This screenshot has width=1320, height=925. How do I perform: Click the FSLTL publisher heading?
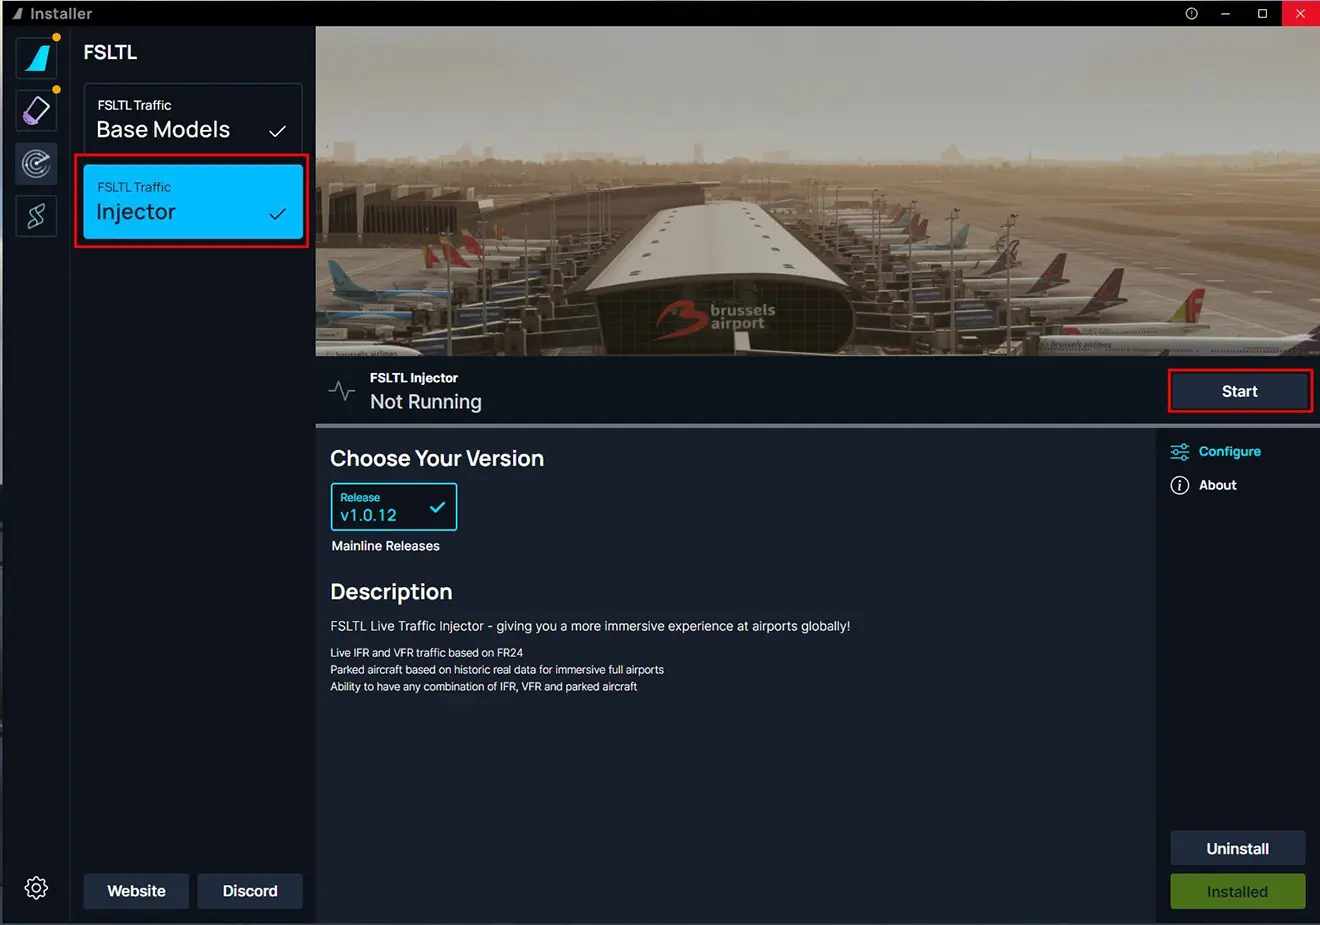(110, 52)
